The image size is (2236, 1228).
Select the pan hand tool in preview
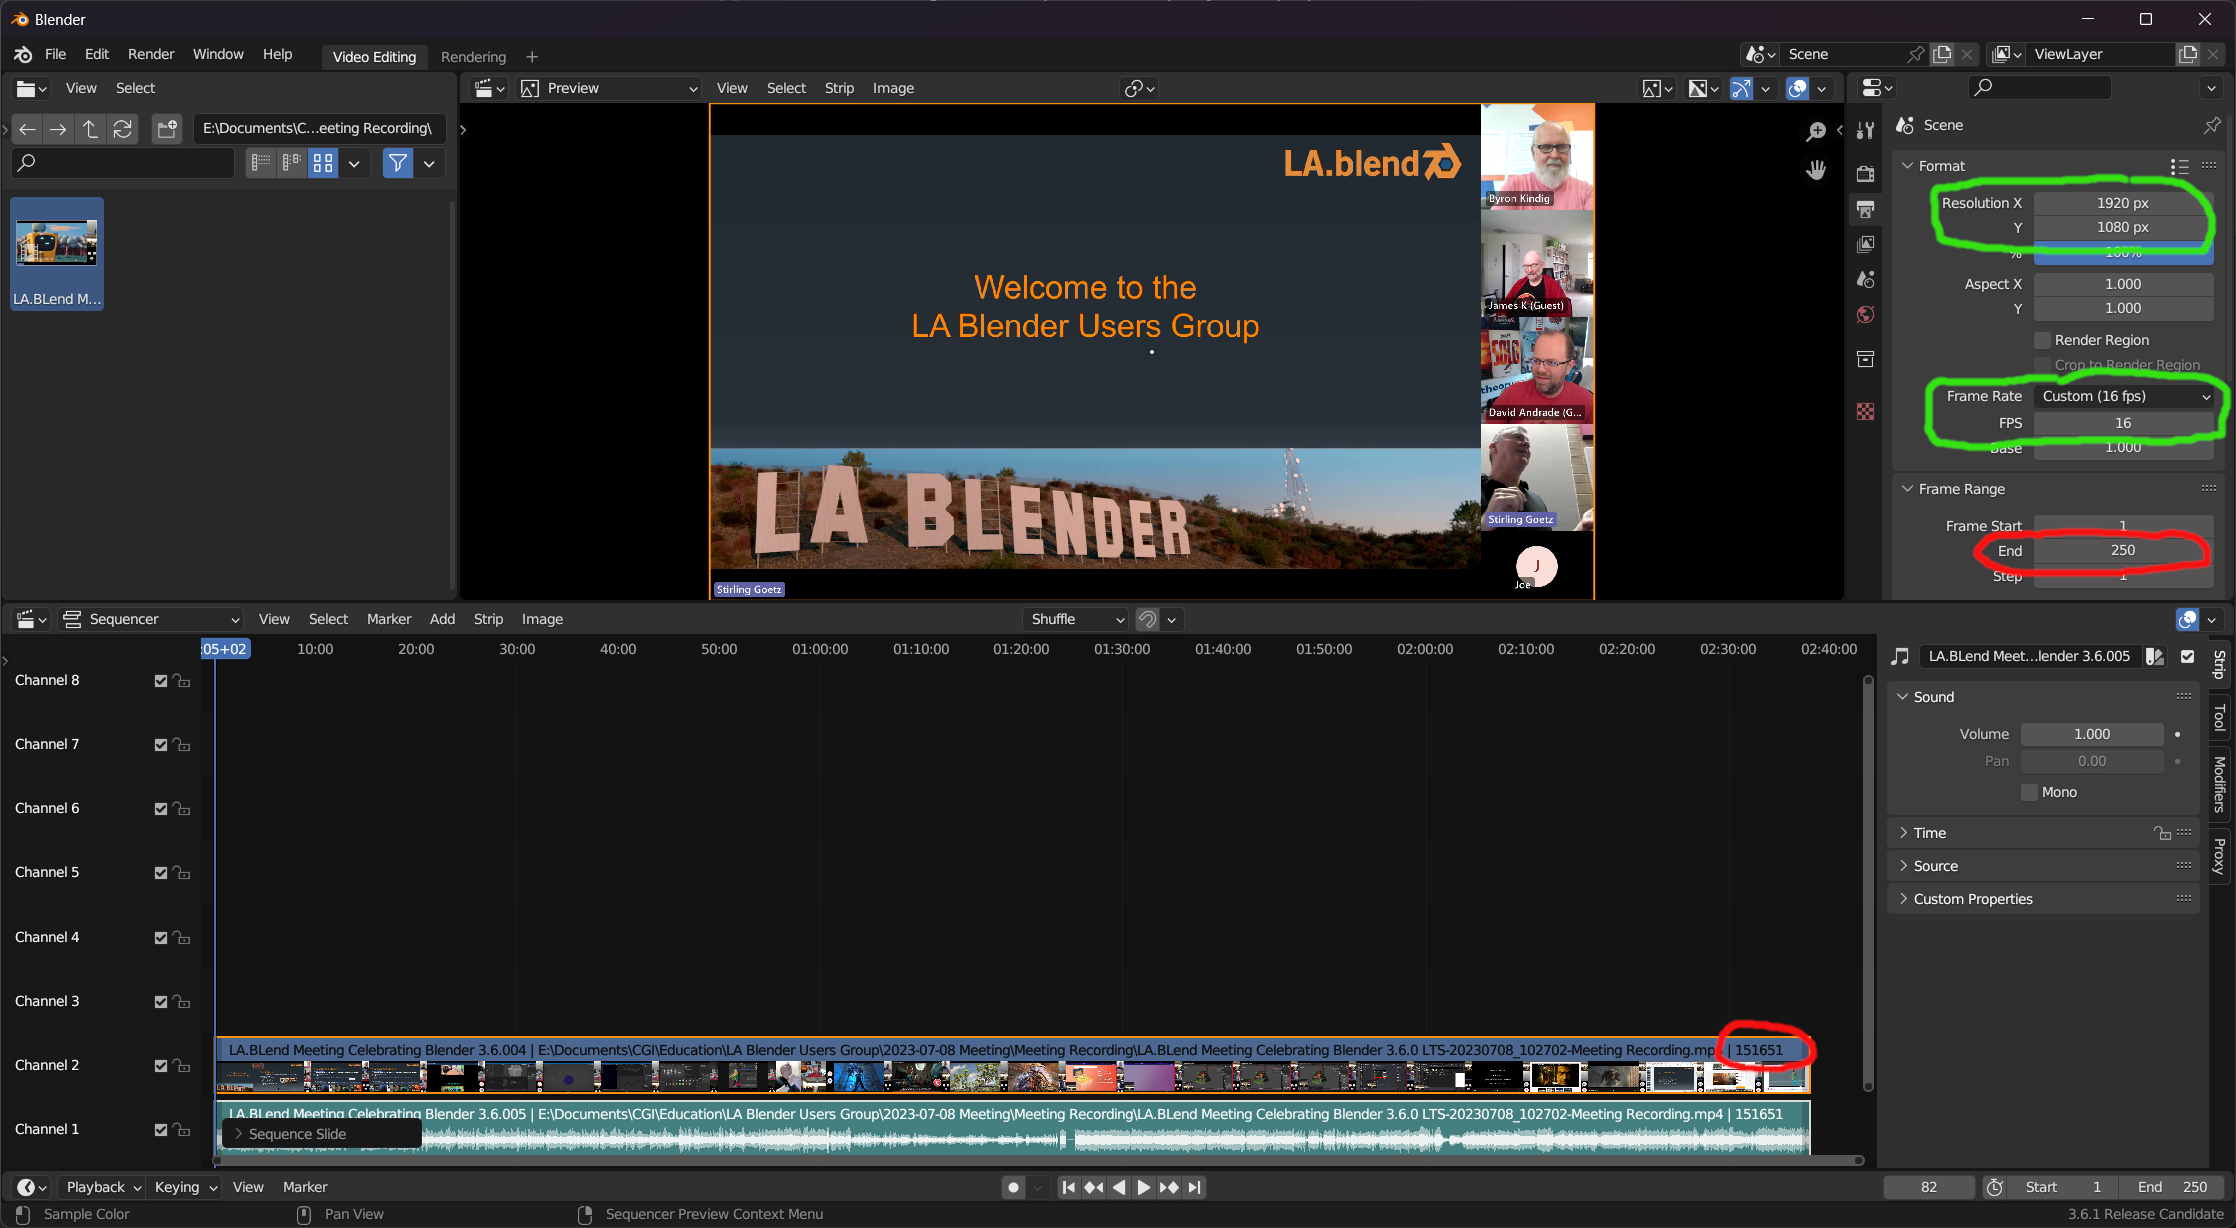tap(1816, 170)
